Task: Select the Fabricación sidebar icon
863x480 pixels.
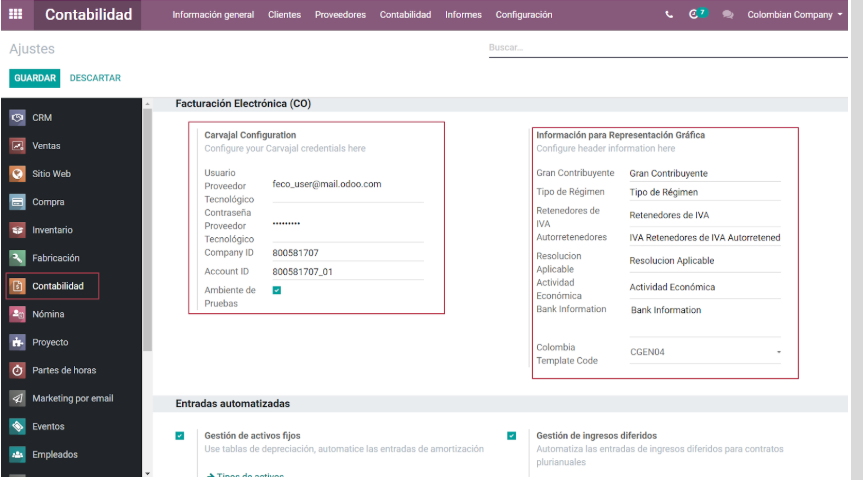Action: point(18,258)
